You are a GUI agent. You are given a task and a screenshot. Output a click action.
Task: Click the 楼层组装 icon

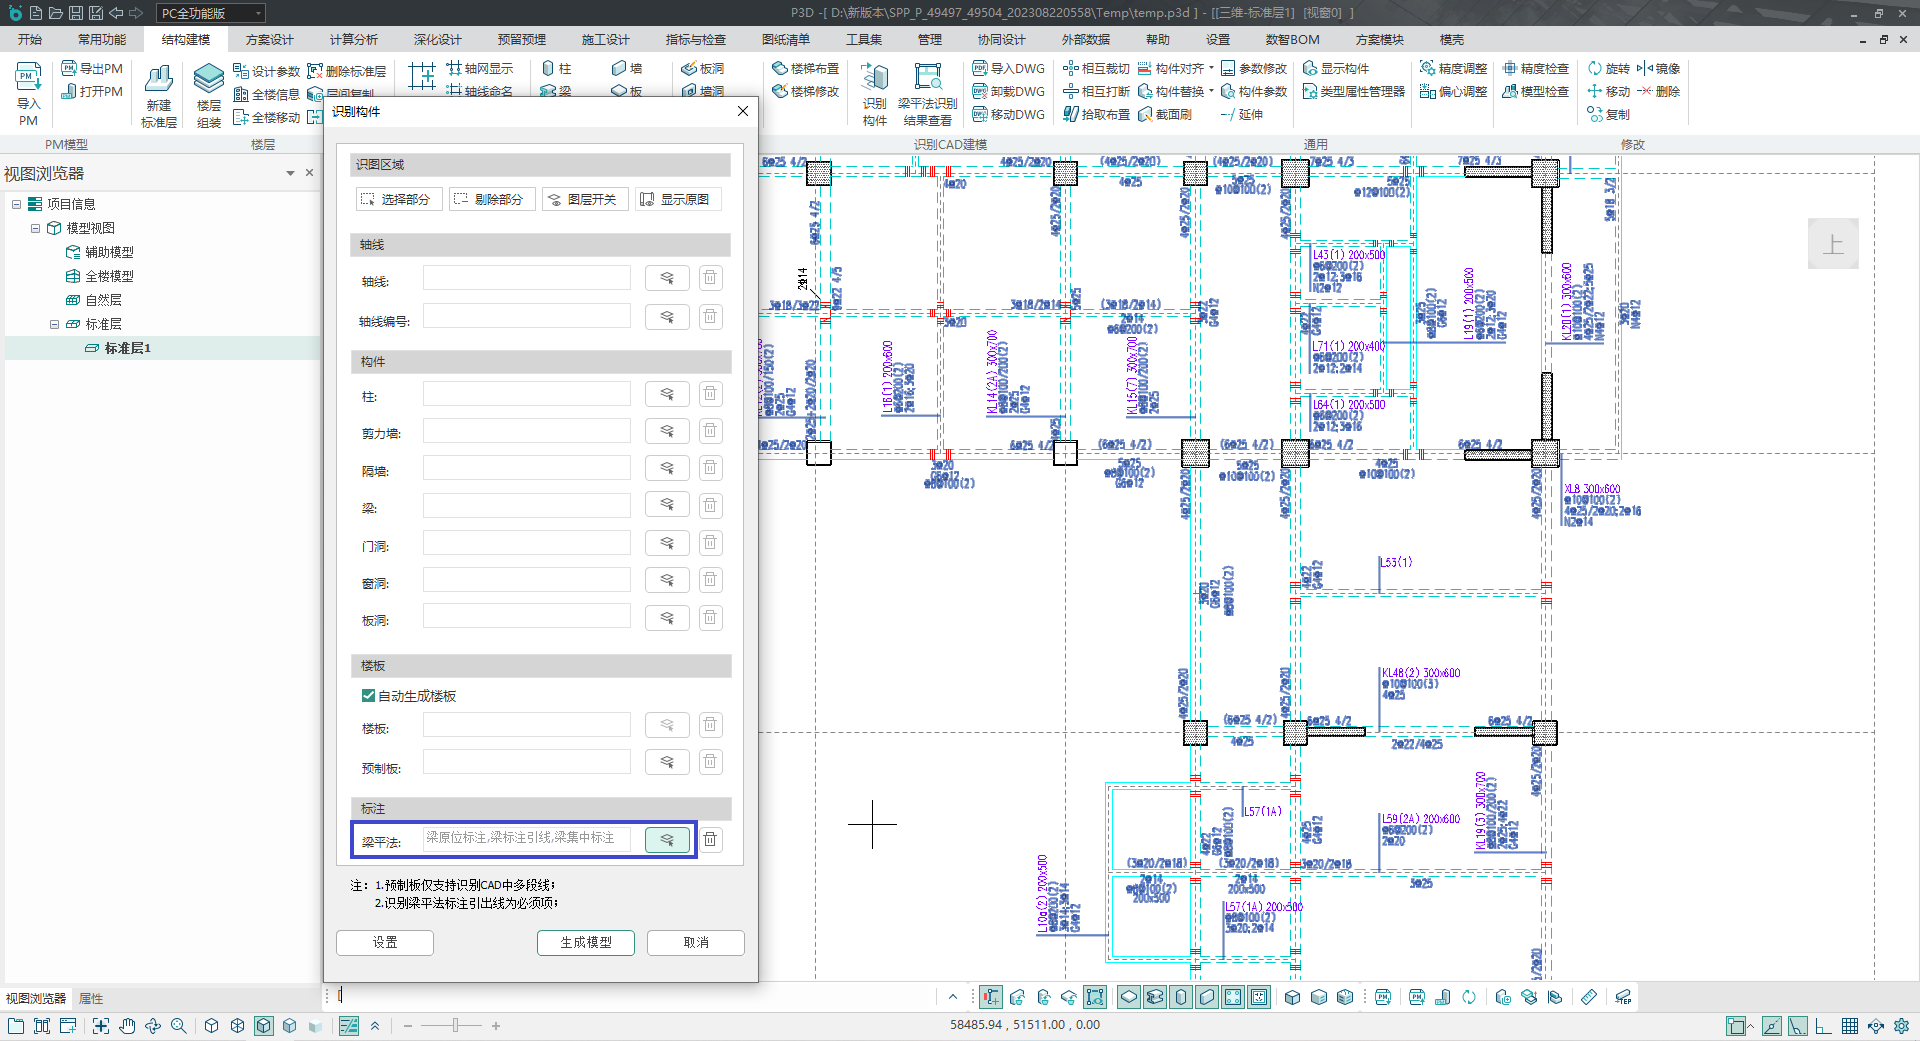[208, 78]
